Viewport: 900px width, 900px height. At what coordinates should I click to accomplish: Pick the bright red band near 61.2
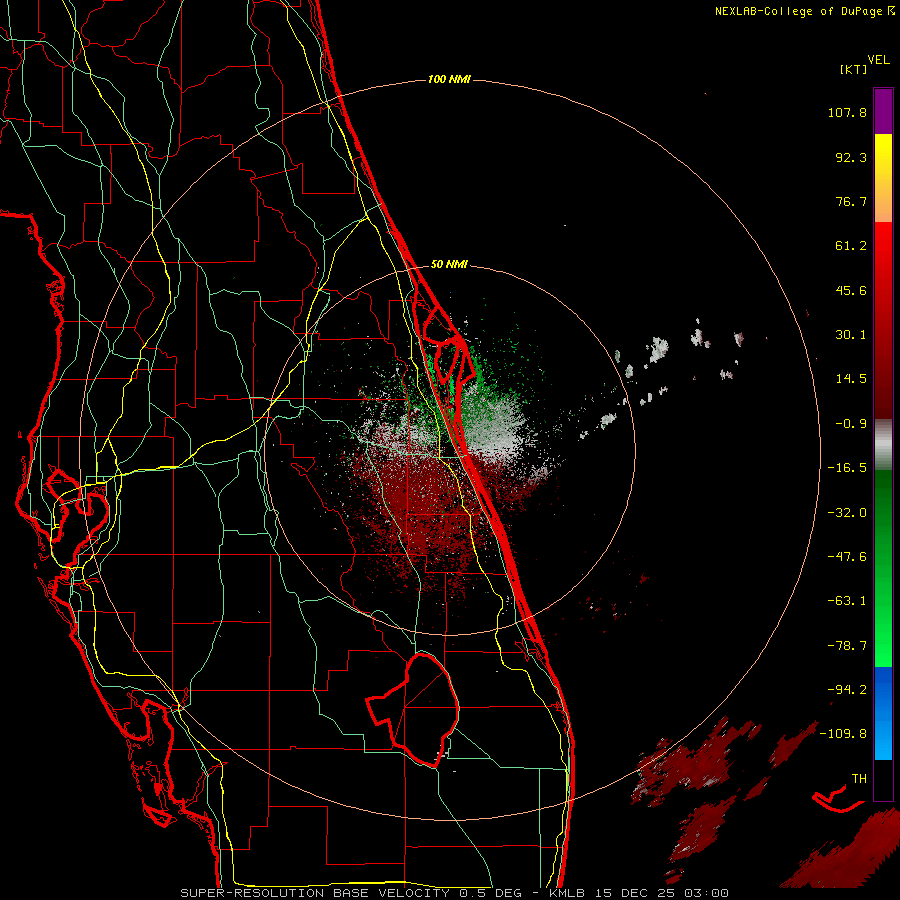click(883, 247)
